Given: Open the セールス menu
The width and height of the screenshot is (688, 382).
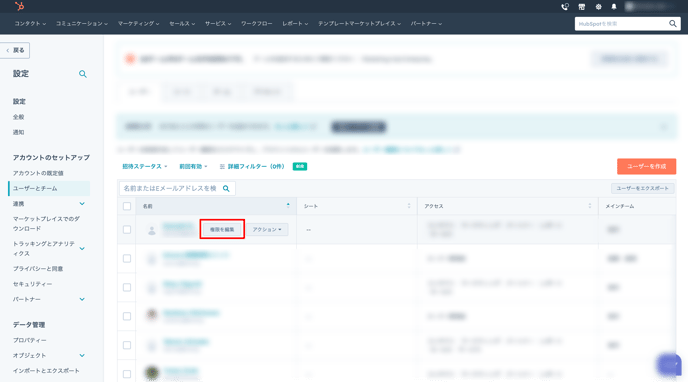Looking at the screenshot, I should click(x=182, y=24).
